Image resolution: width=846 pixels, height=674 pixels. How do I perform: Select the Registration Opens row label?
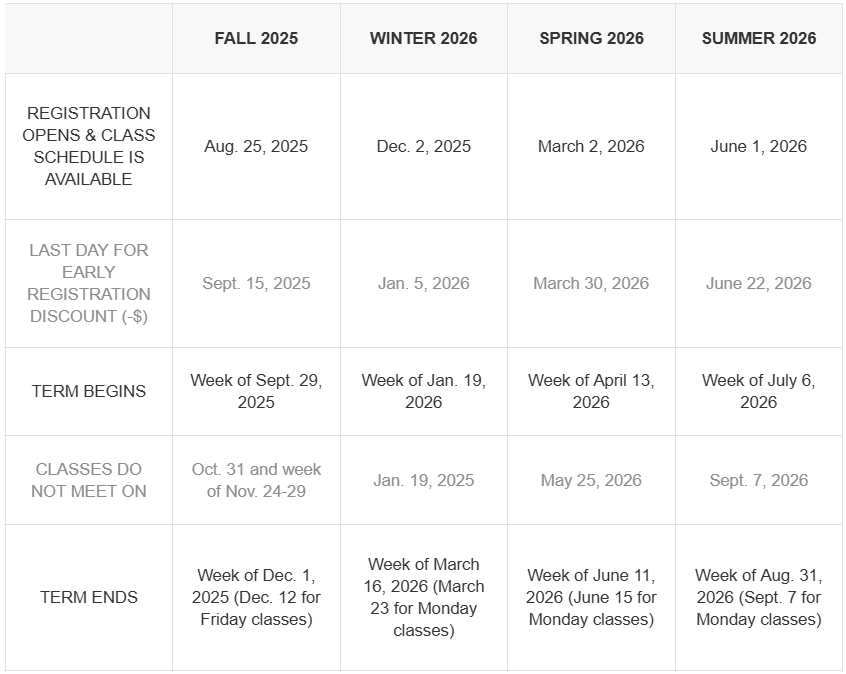(x=89, y=146)
